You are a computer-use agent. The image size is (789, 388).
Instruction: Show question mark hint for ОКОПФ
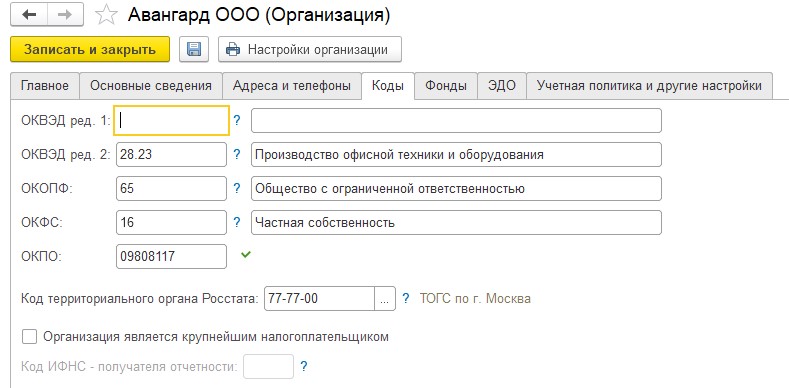coord(237,189)
